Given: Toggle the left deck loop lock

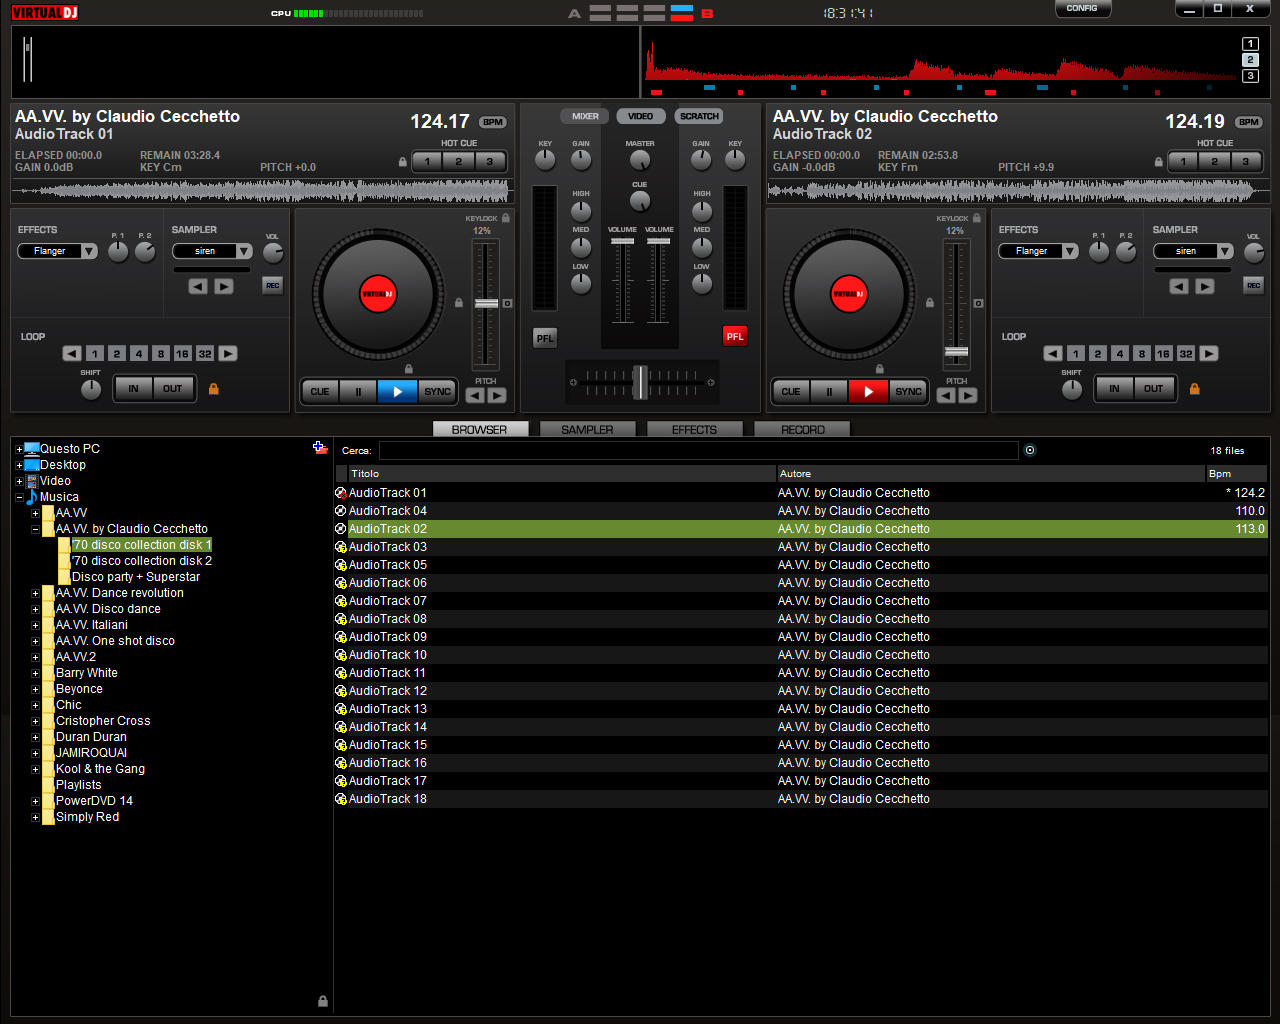Looking at the screenshot, I should (213, 389).
